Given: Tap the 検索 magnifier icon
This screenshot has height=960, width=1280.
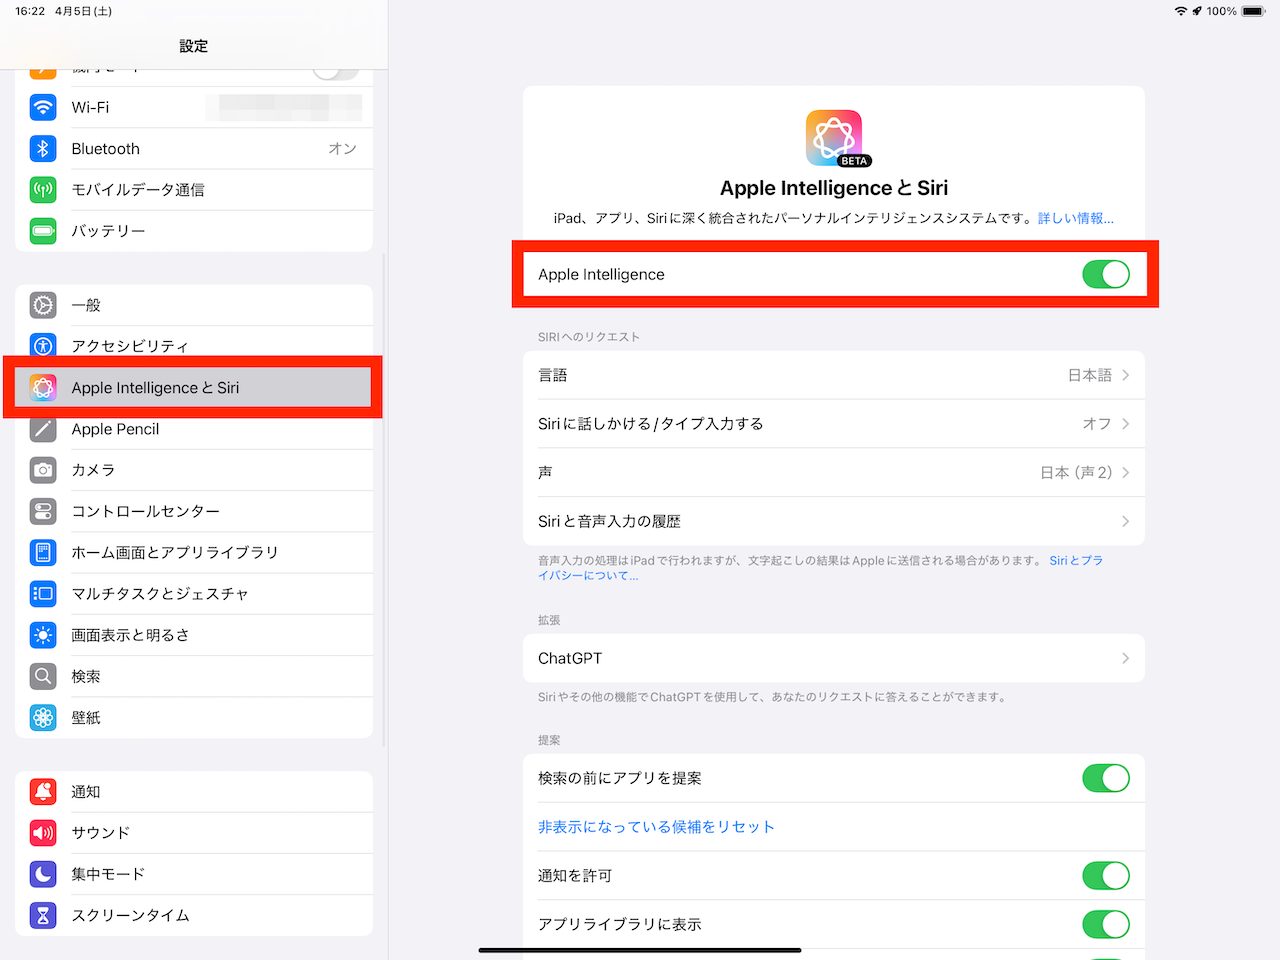Looking at the screenshot, I should (x=43, y=676).
